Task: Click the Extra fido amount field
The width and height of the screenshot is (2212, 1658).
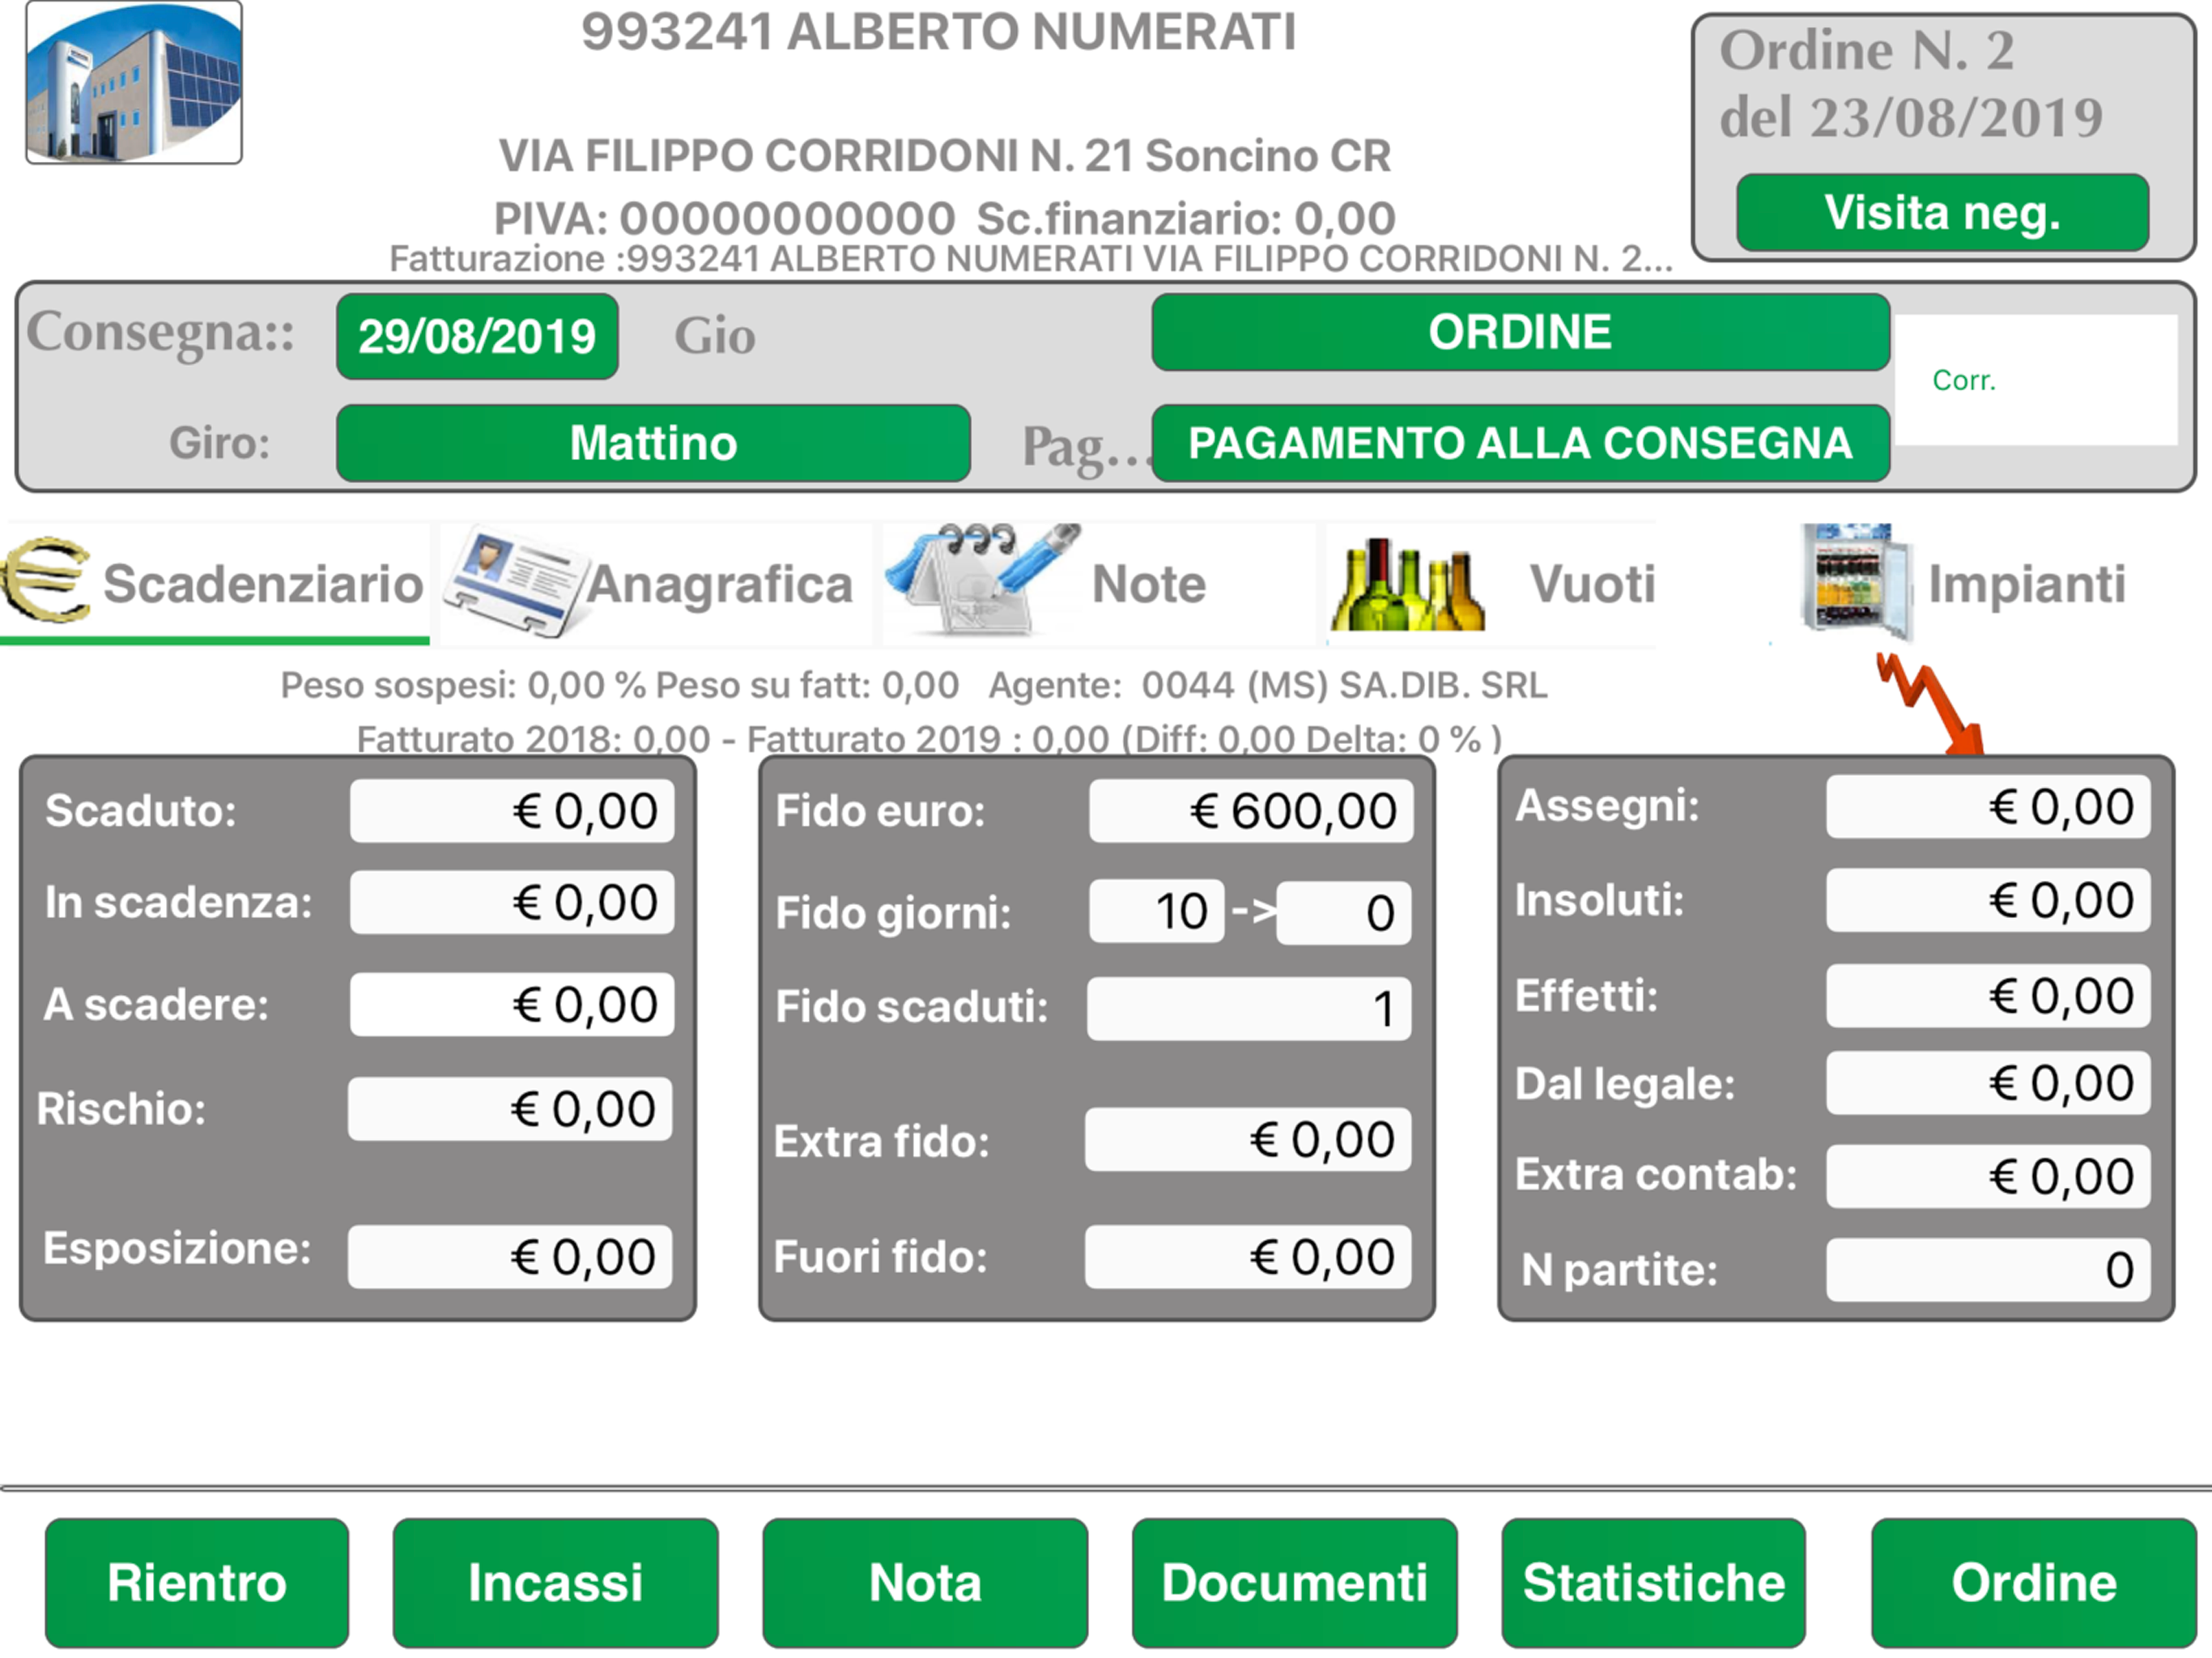Action: point(1248,1140)
